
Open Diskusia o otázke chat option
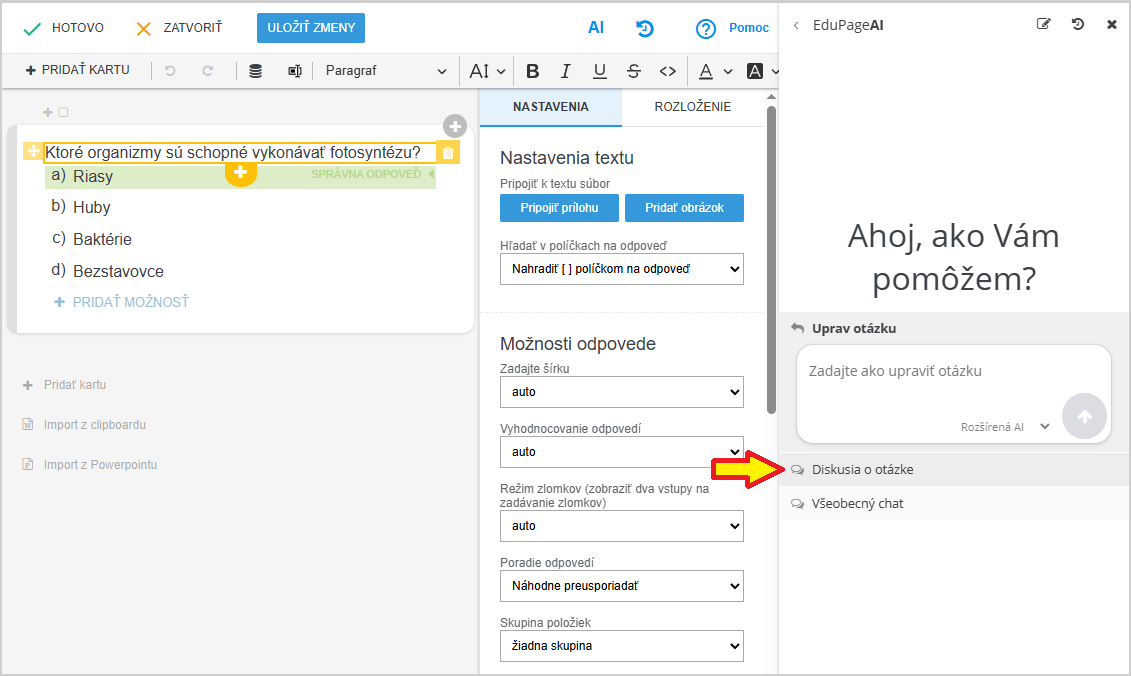click(862, 470)
